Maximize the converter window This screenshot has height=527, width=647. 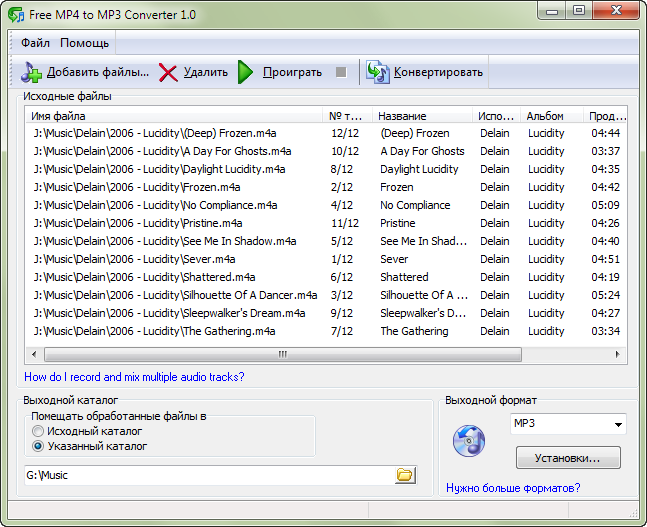(x=579, y=11)
